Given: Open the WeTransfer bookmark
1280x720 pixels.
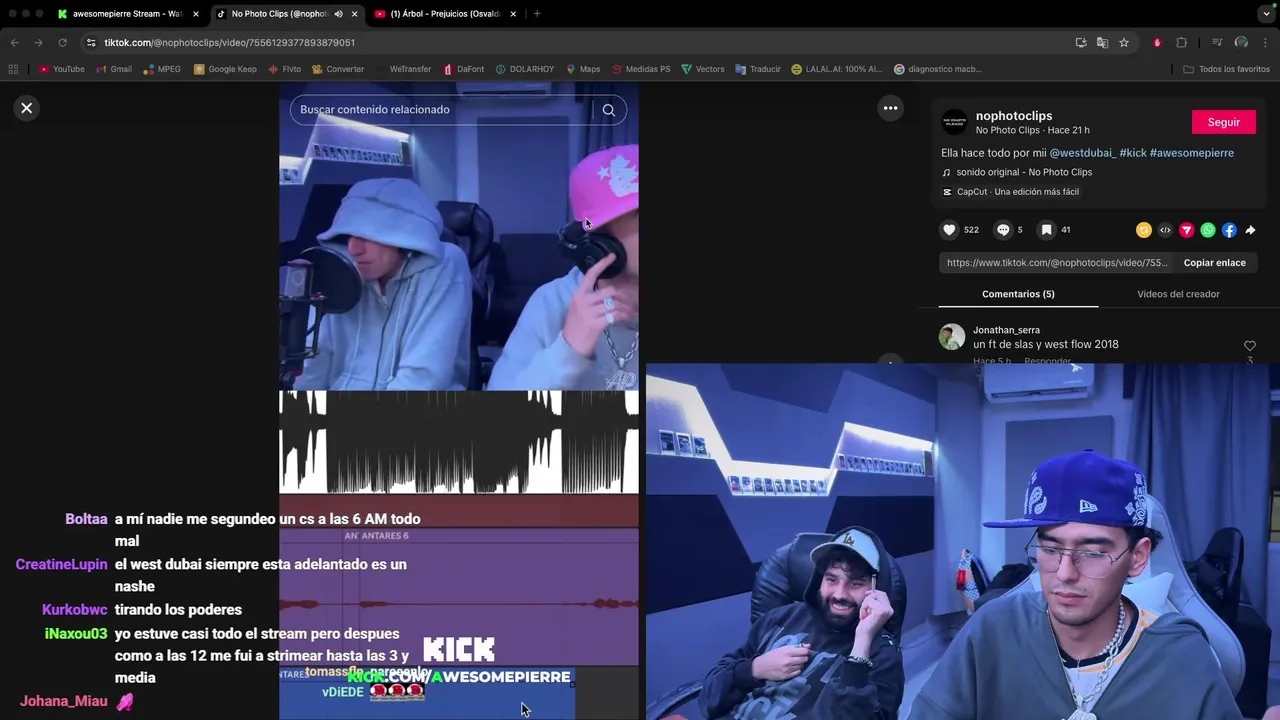Looking at the screenshot, I should [x=404, y=69].
